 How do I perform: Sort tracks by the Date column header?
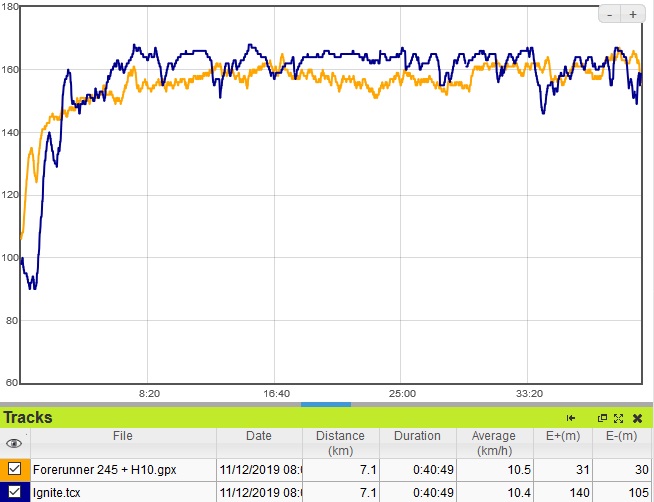258,436
